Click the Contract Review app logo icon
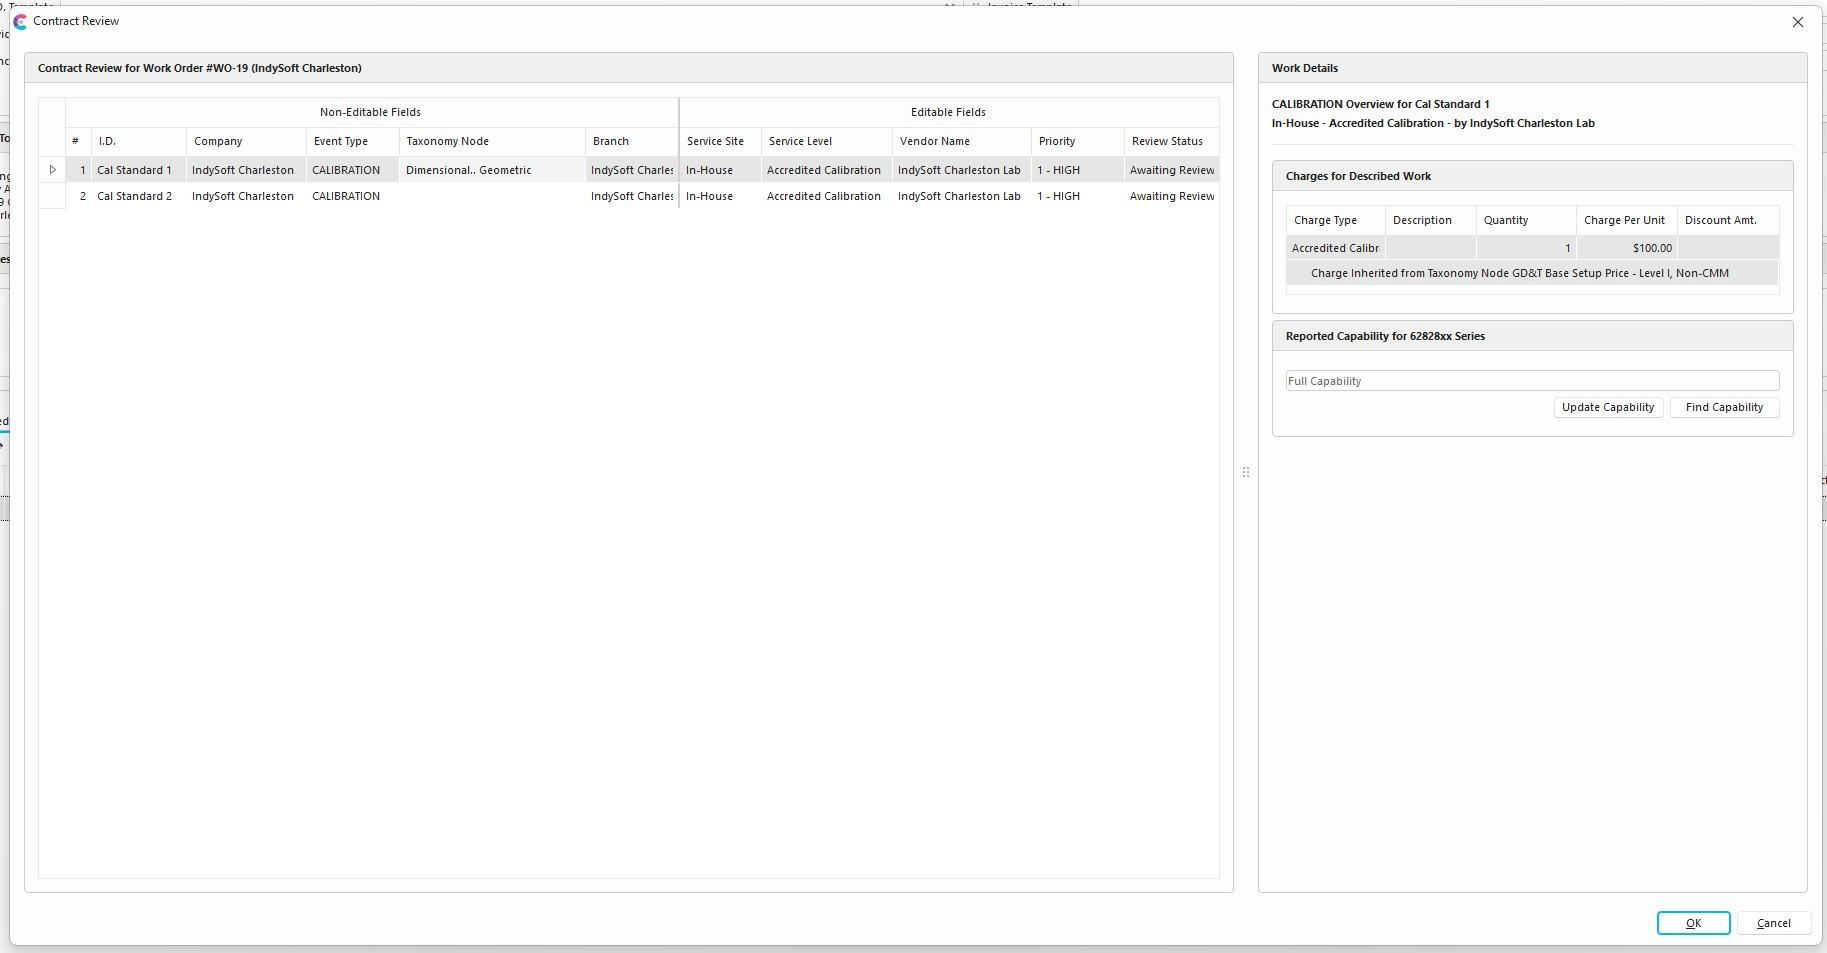 pyautogui.click(x=20, y=22)
